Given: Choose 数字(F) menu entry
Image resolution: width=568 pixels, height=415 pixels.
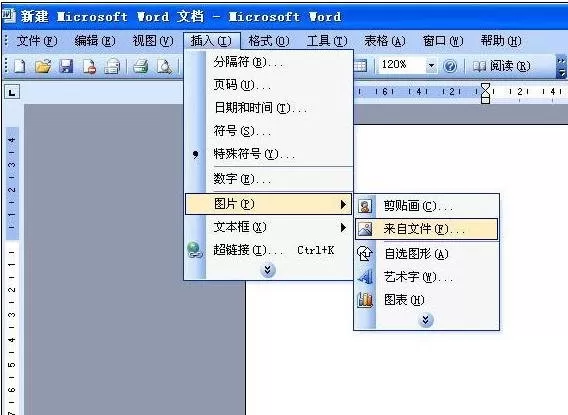Looking at the screenshot, I should click(268, 179).
